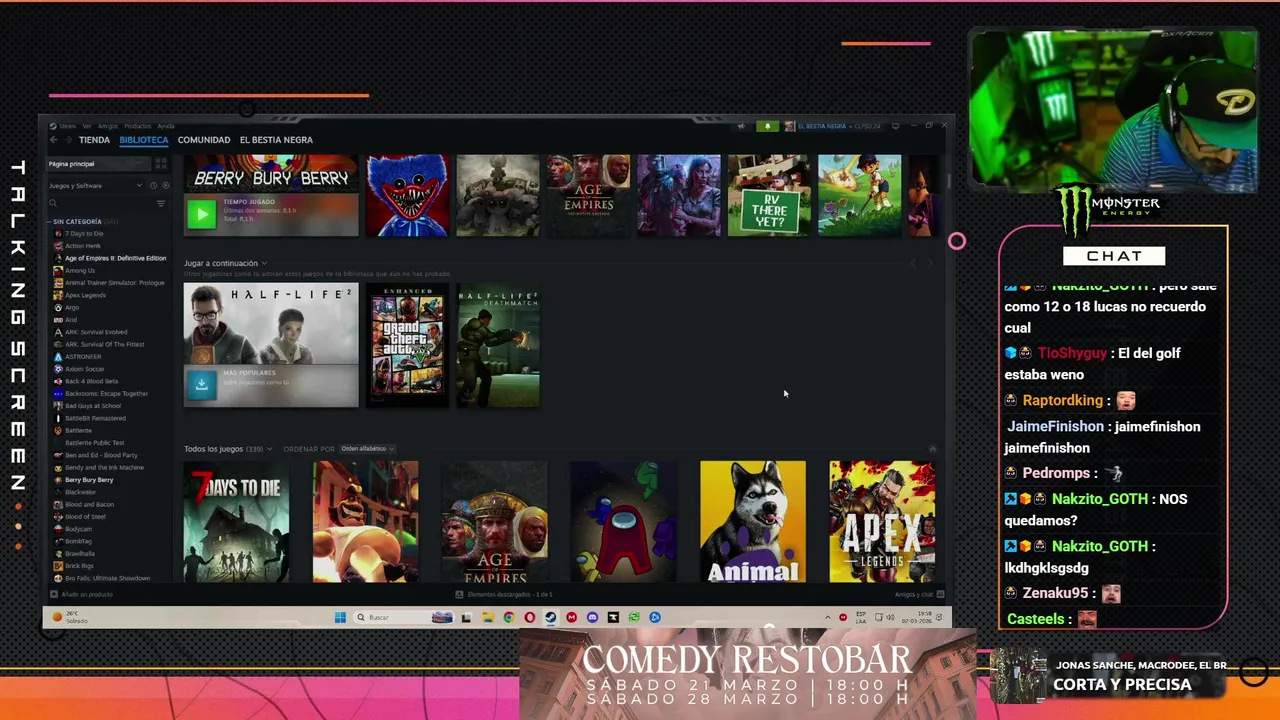Image resolution: width=1280 pixels, height=720 pixels.
Task: Open the Ver menu
Action: tap(87, 126)
